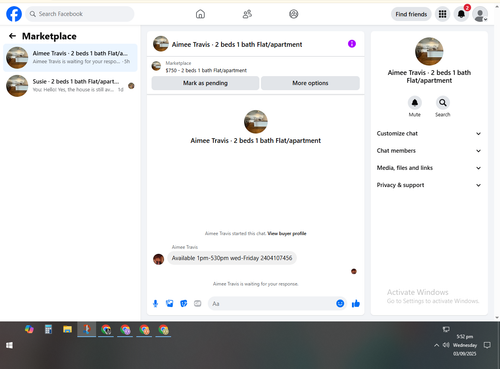
Task: Open the emoji picker smiley
Action: pos(340,303)
